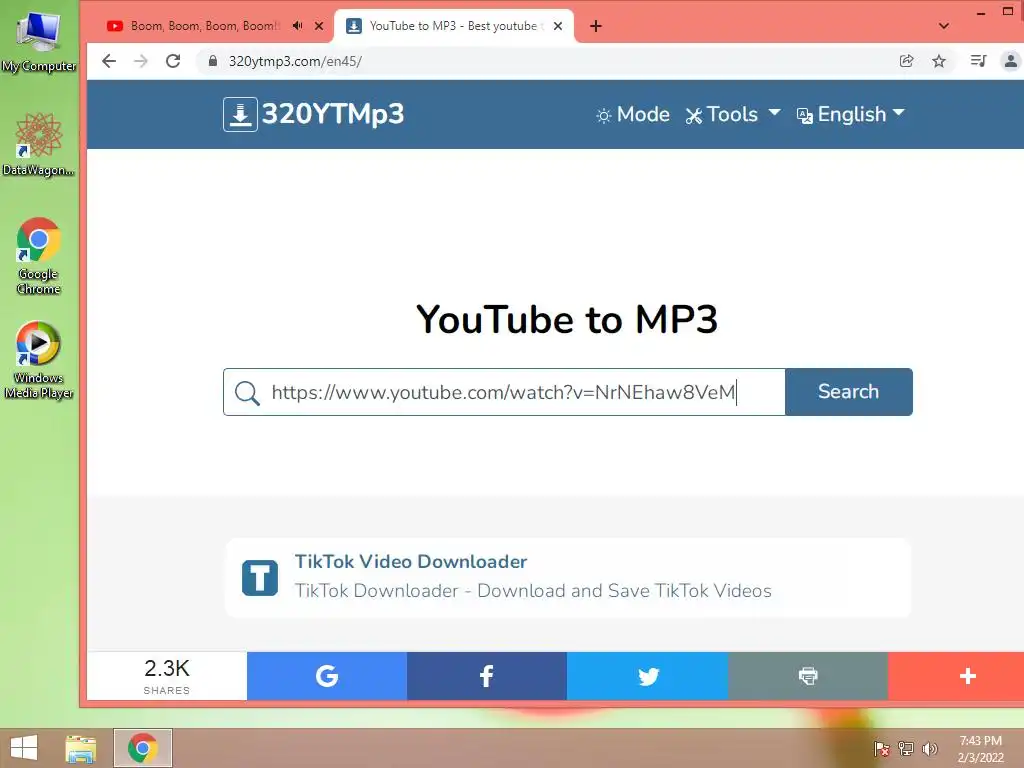Image resolution: width=1024 pixels, height=768 pixels.
Task: Open the Action Center flag tray icon
Action: (x=882, y=748)
